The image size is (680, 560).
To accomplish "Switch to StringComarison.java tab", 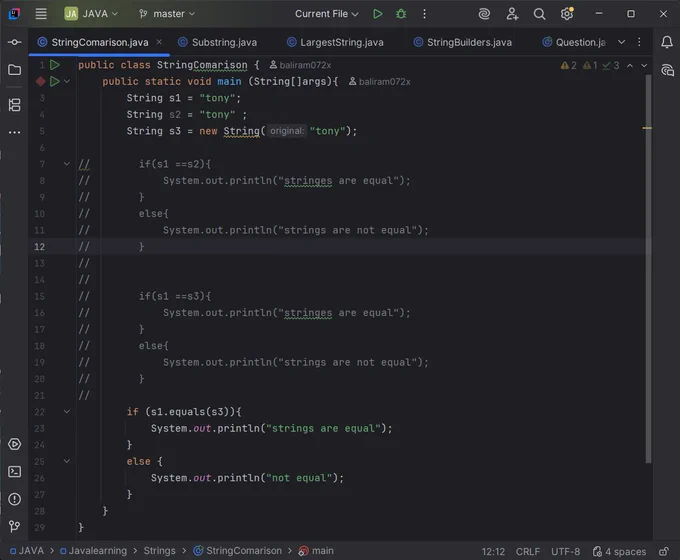I will tap(100, 42).
